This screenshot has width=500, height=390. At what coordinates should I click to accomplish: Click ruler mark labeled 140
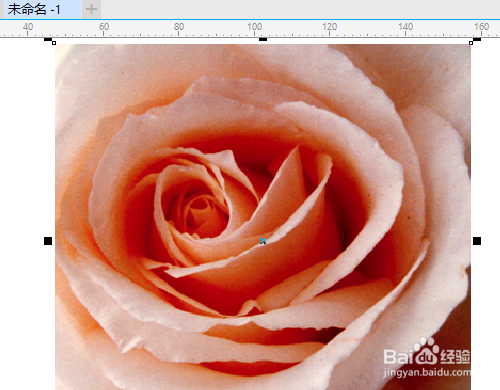point(405,27)
